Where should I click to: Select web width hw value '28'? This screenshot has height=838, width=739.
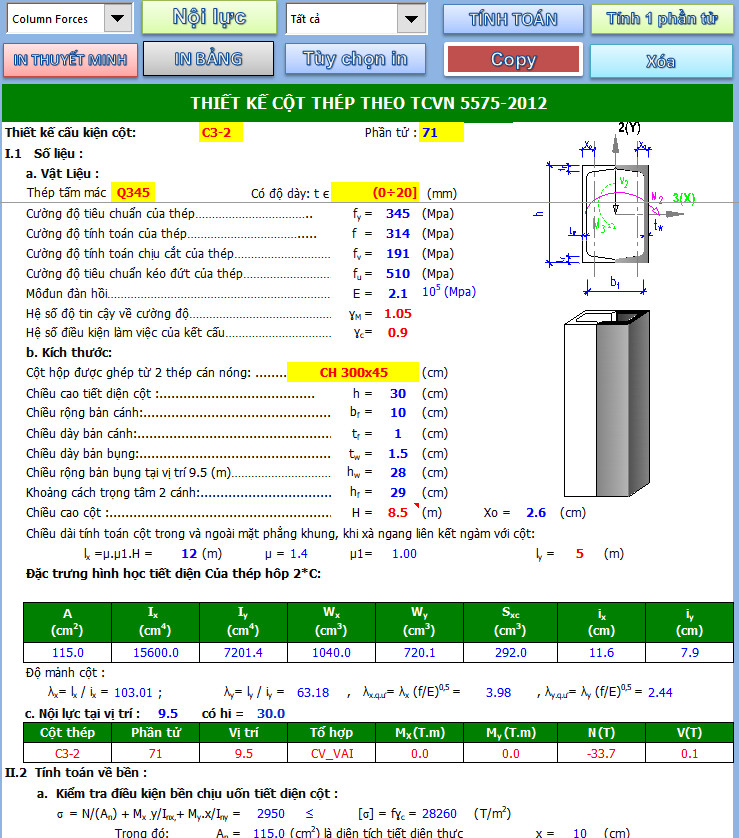tap(398, 472)
